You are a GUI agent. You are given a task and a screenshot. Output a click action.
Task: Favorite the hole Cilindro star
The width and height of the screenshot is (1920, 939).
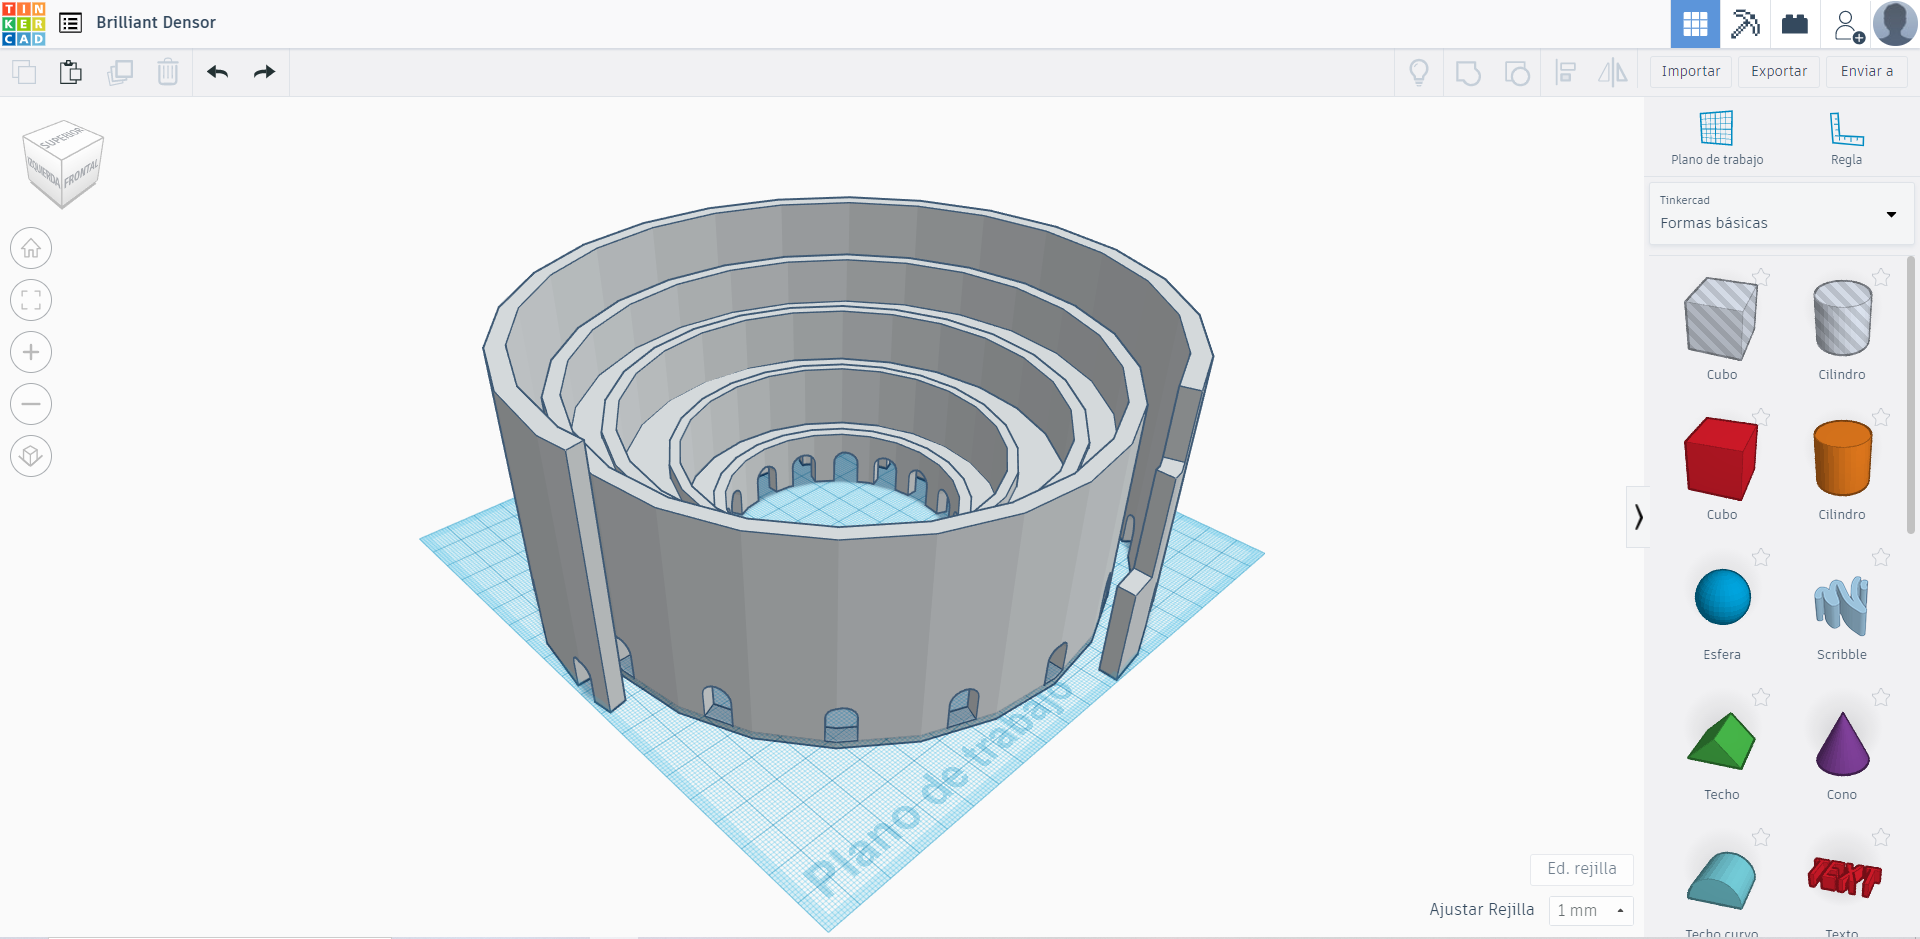(1881, 277)
